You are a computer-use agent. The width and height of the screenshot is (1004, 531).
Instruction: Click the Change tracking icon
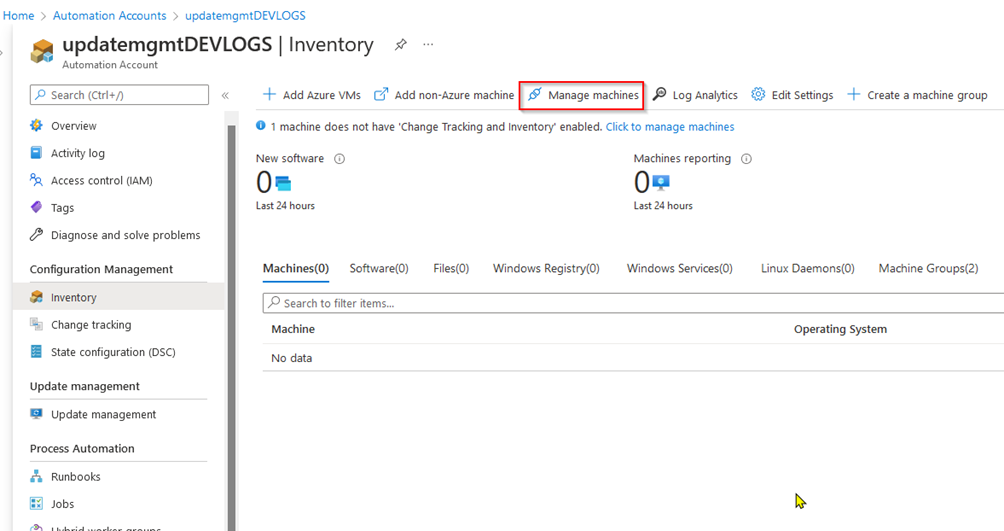pyautogui.click(x=36, y=324)
